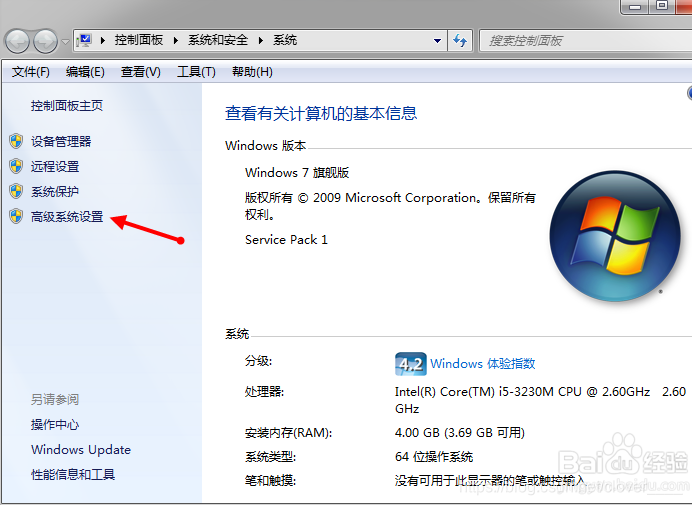Maximize the System window
The image size is (692, 505).
(662, 7)
